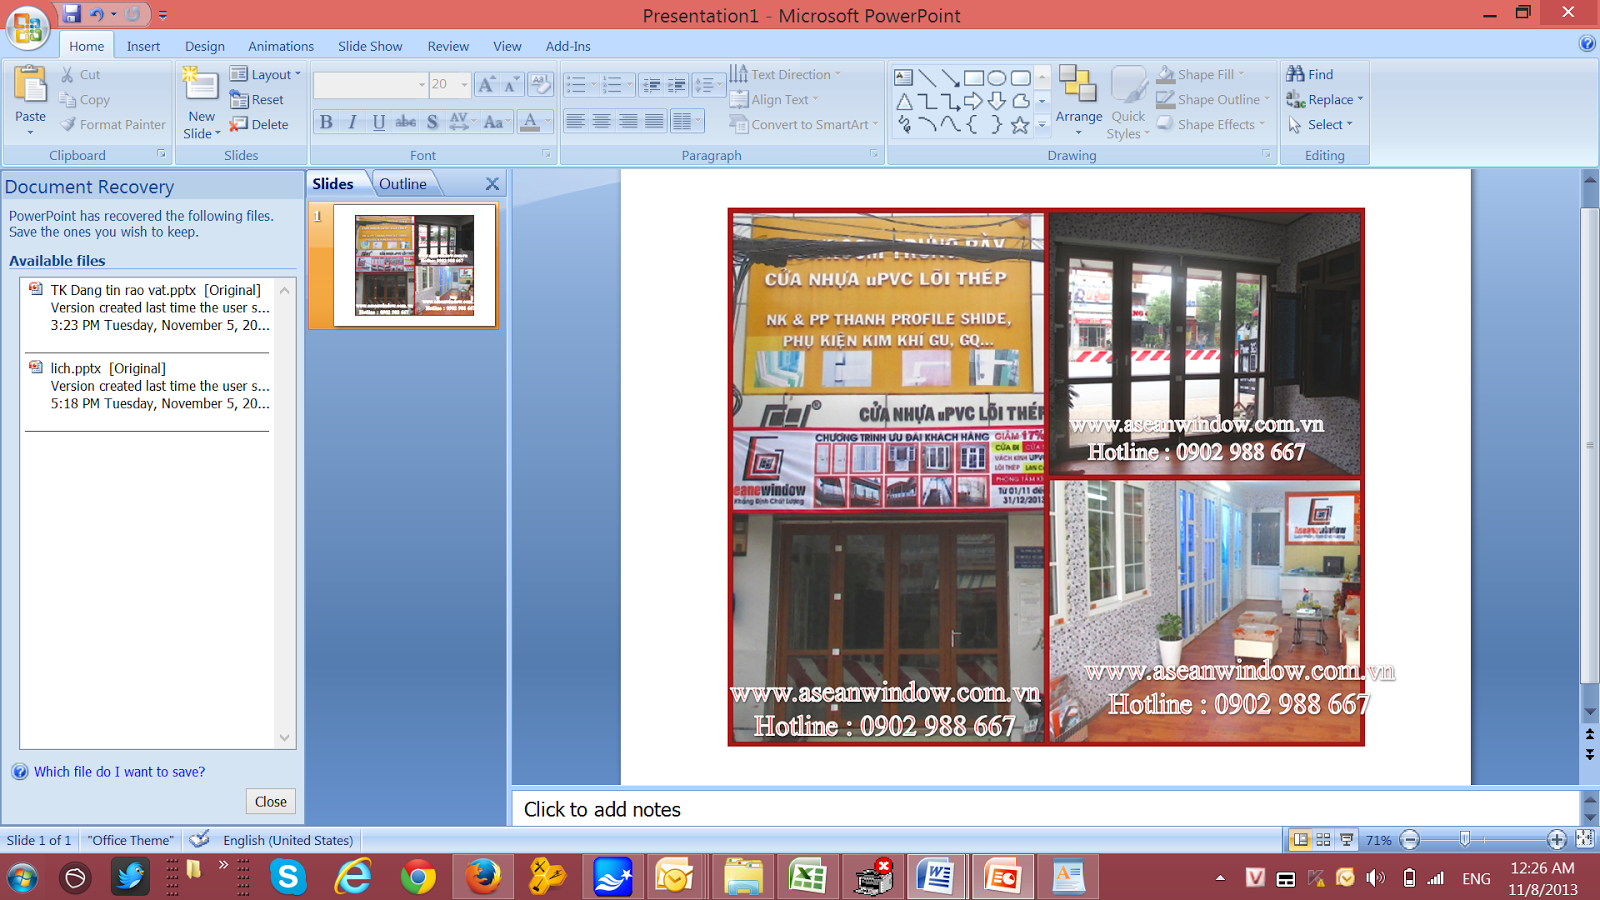Image resolution: width=1600 pixels, height=900 pixels.
Task: Save presentation from Quick Access toolbar
Action: click(71, 14)
